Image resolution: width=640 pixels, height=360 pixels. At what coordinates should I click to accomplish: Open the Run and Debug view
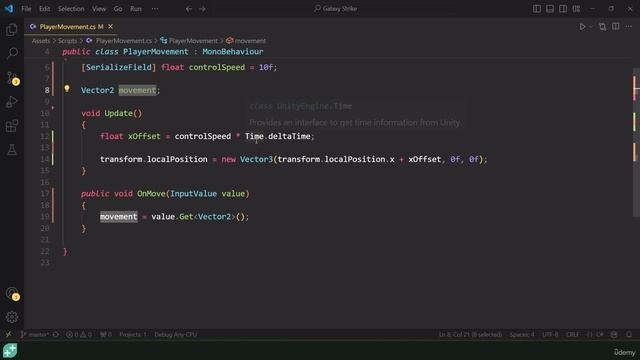[12, 102]
